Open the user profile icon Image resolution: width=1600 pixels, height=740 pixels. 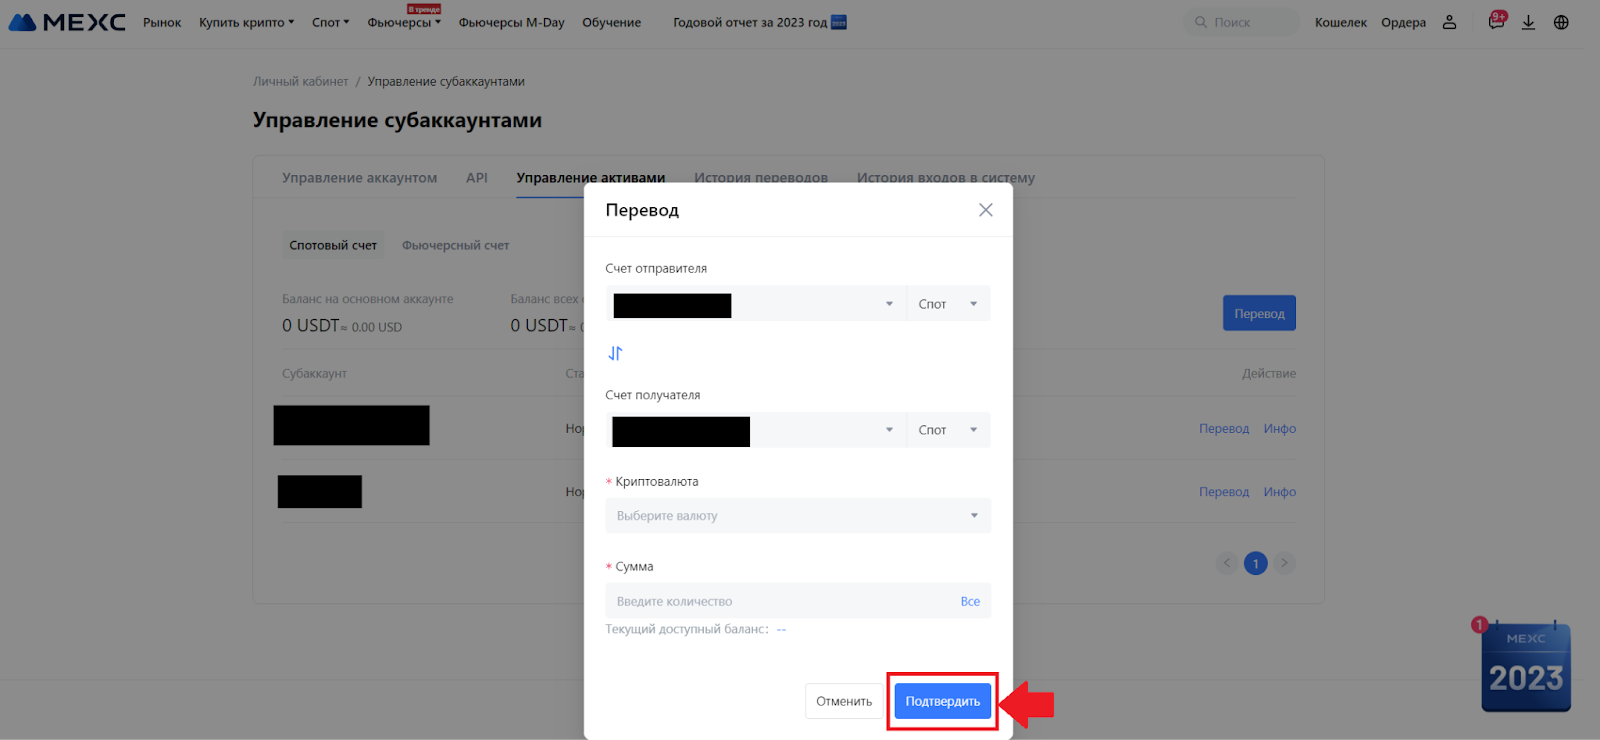pyautogui.click(x=1449, y=22)
